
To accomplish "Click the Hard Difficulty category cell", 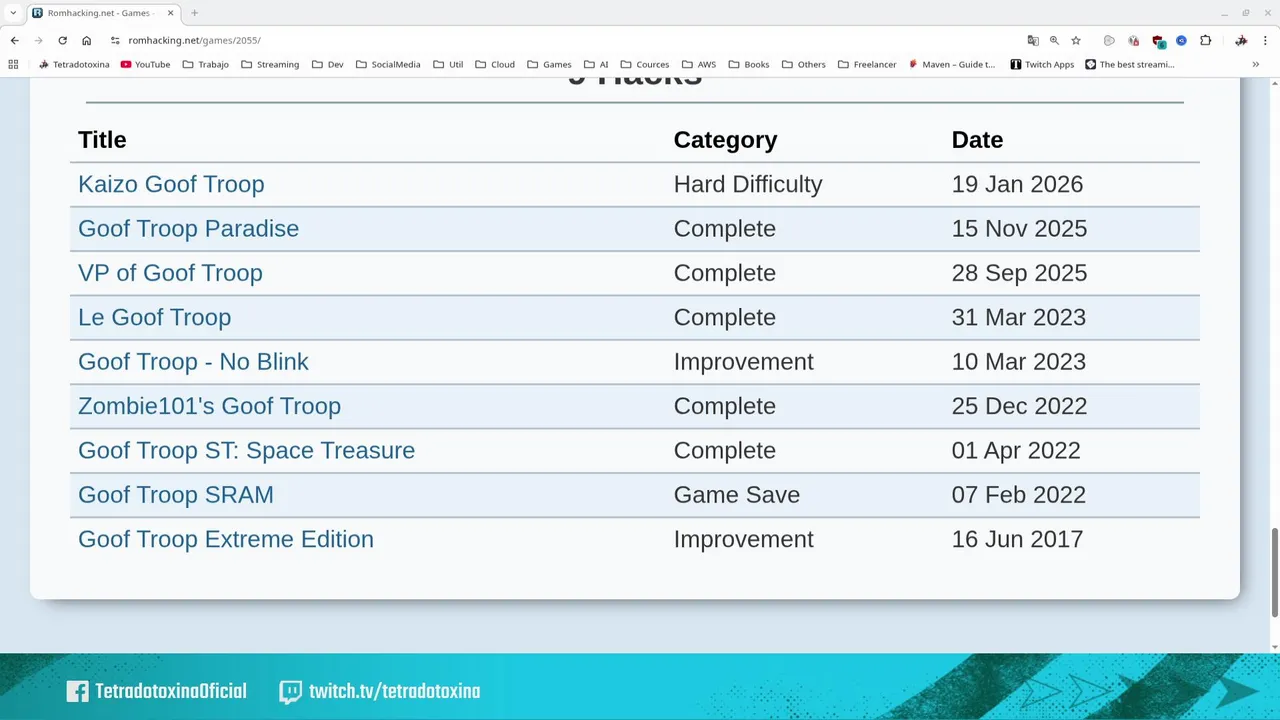I will click(x=748, y=184).
